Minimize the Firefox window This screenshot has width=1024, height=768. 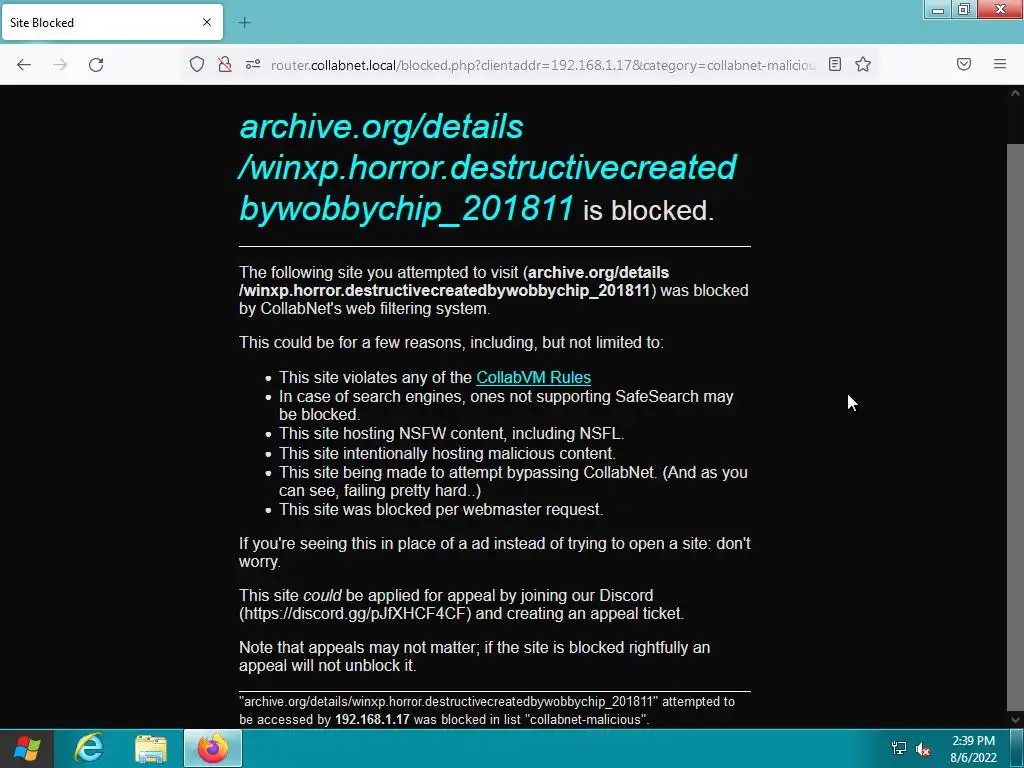938,10
